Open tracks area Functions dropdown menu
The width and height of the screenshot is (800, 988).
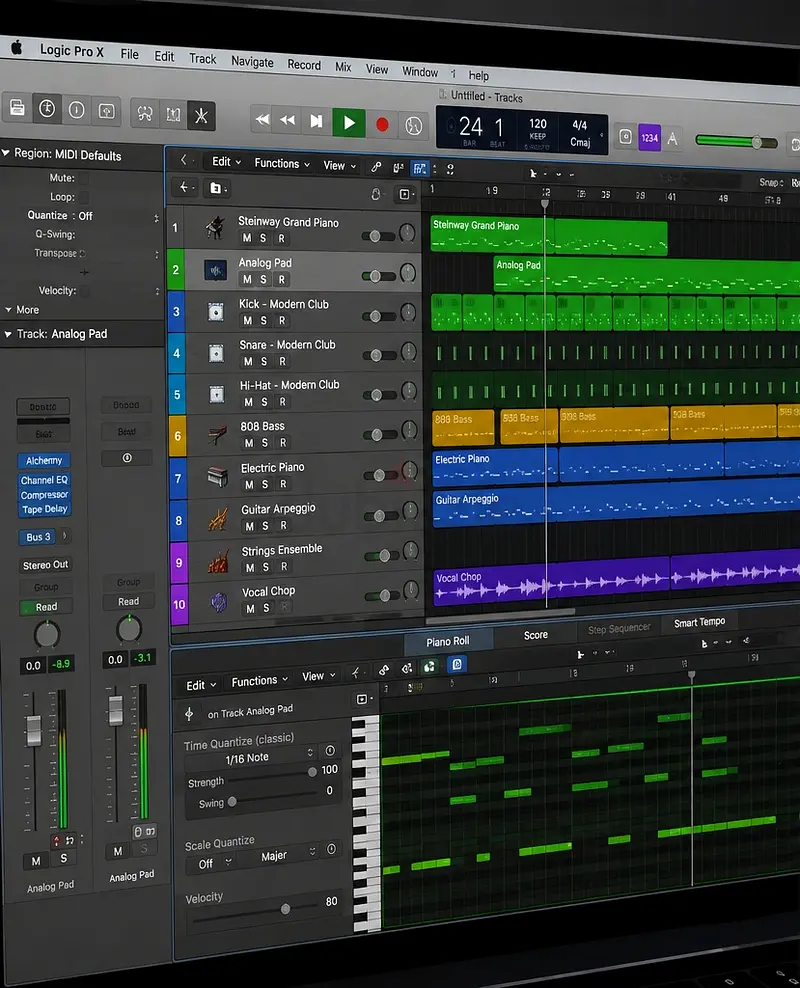[282, 164]
